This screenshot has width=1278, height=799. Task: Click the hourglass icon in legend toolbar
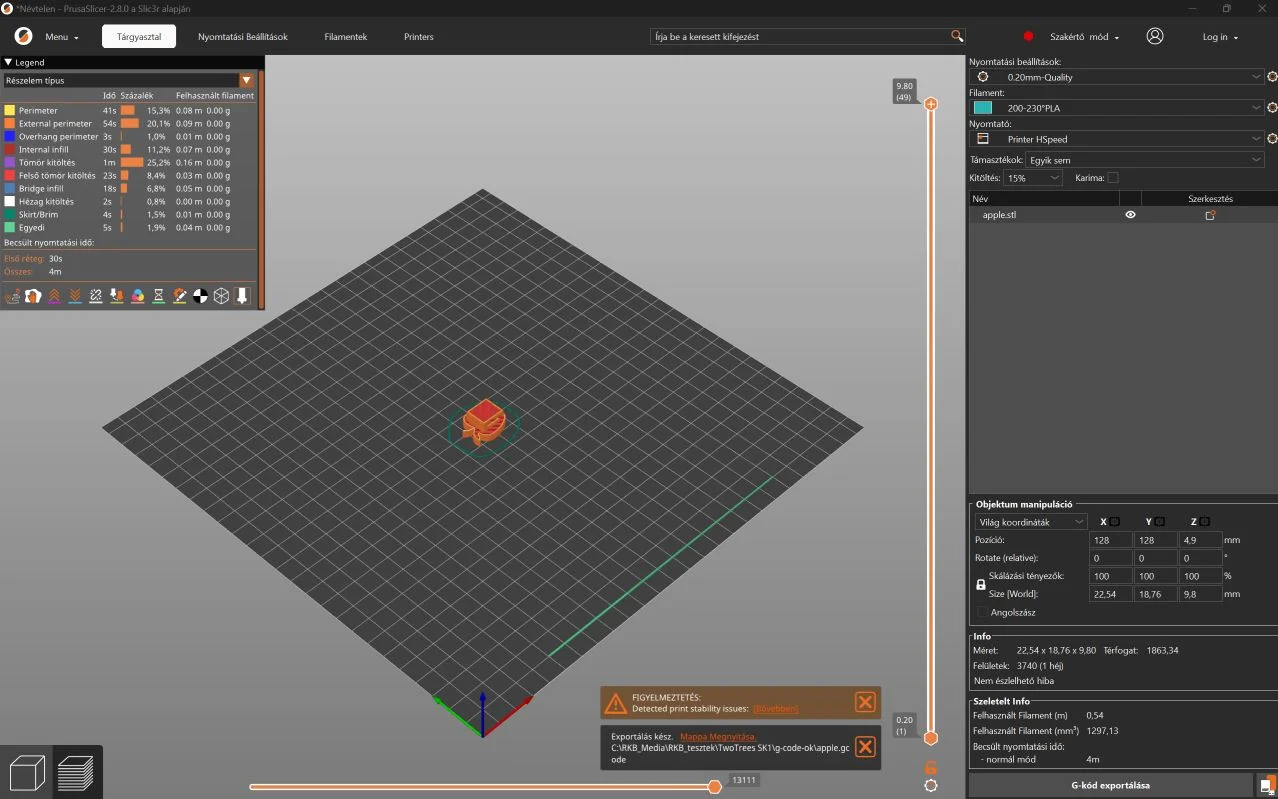[x=159, y=296]
